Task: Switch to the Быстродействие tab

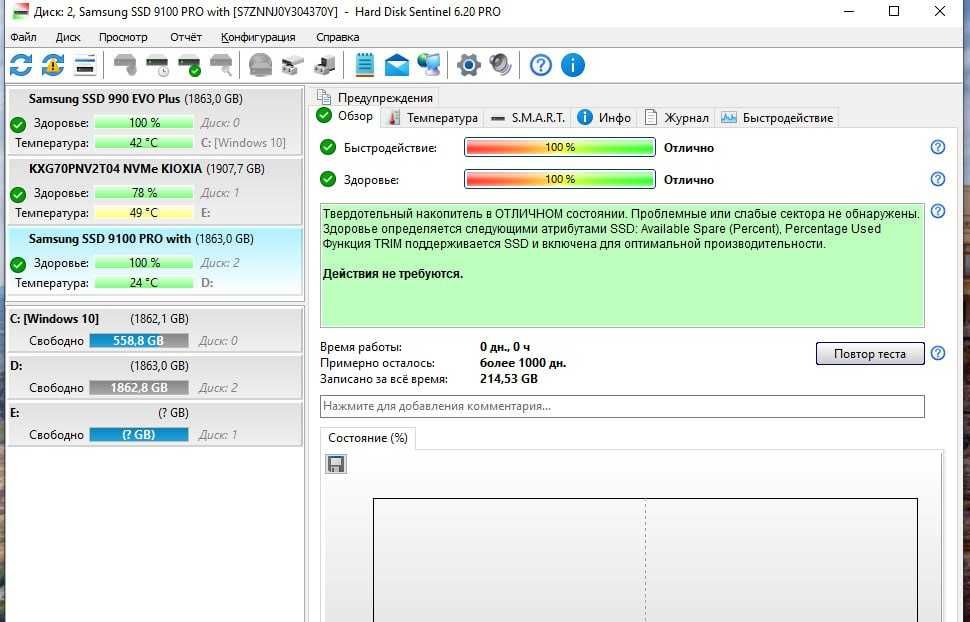Action: pos(777,118)
